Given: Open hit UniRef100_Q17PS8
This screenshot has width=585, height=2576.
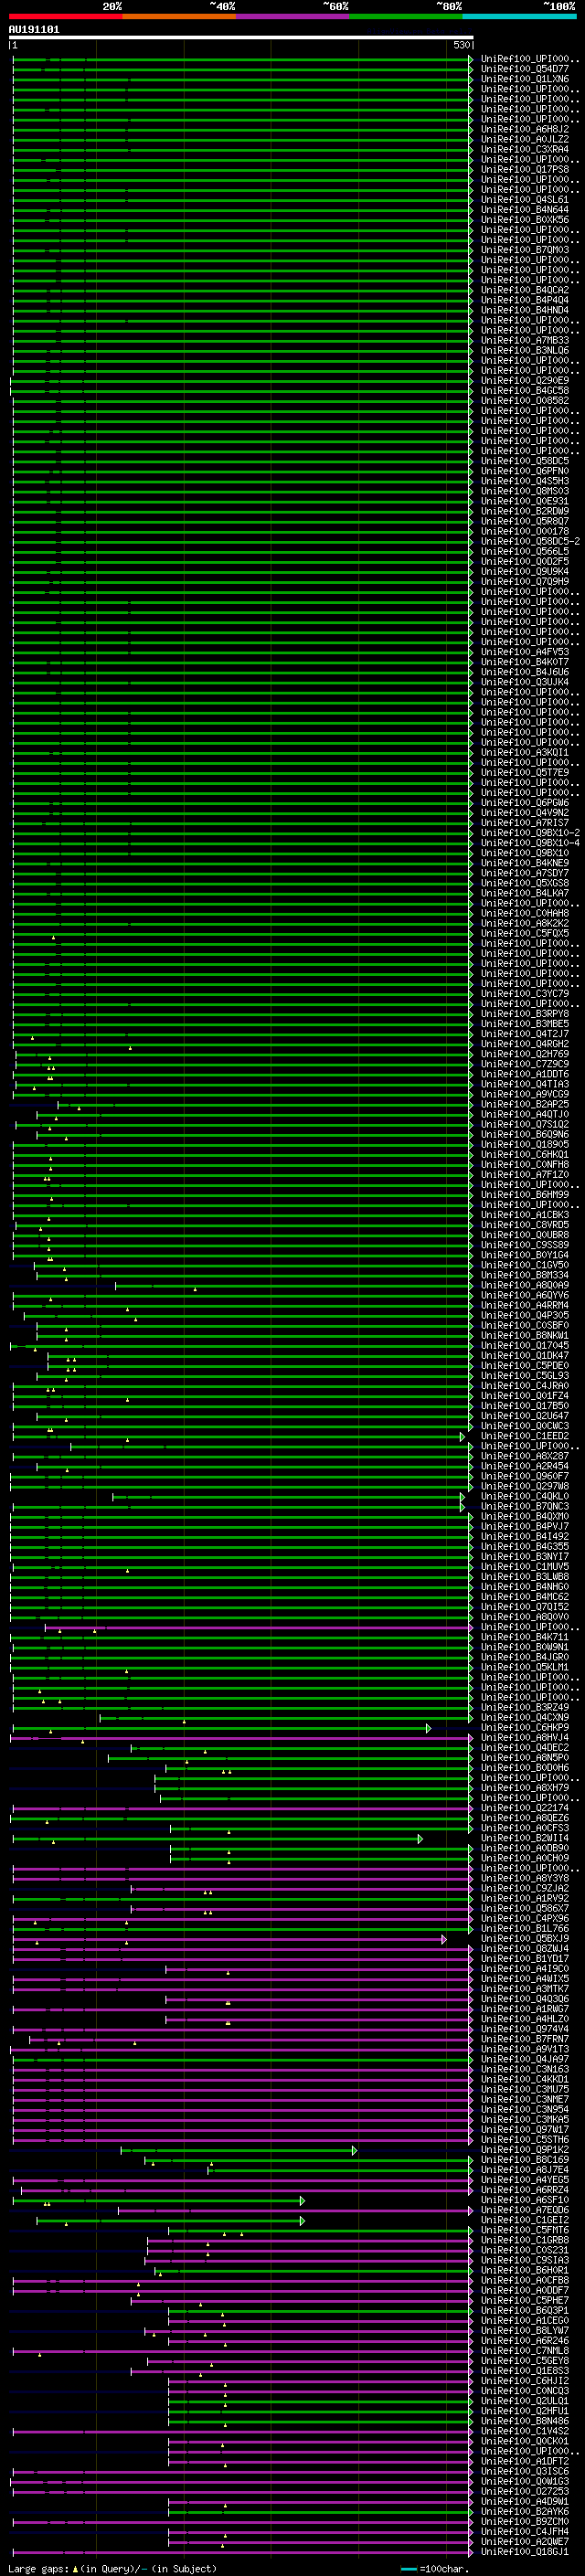Looking at the screenshot, I should [525, 170].
